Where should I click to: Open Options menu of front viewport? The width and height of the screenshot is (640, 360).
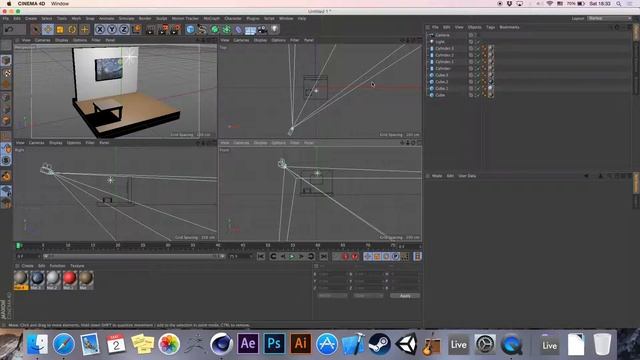click(278, 143)
